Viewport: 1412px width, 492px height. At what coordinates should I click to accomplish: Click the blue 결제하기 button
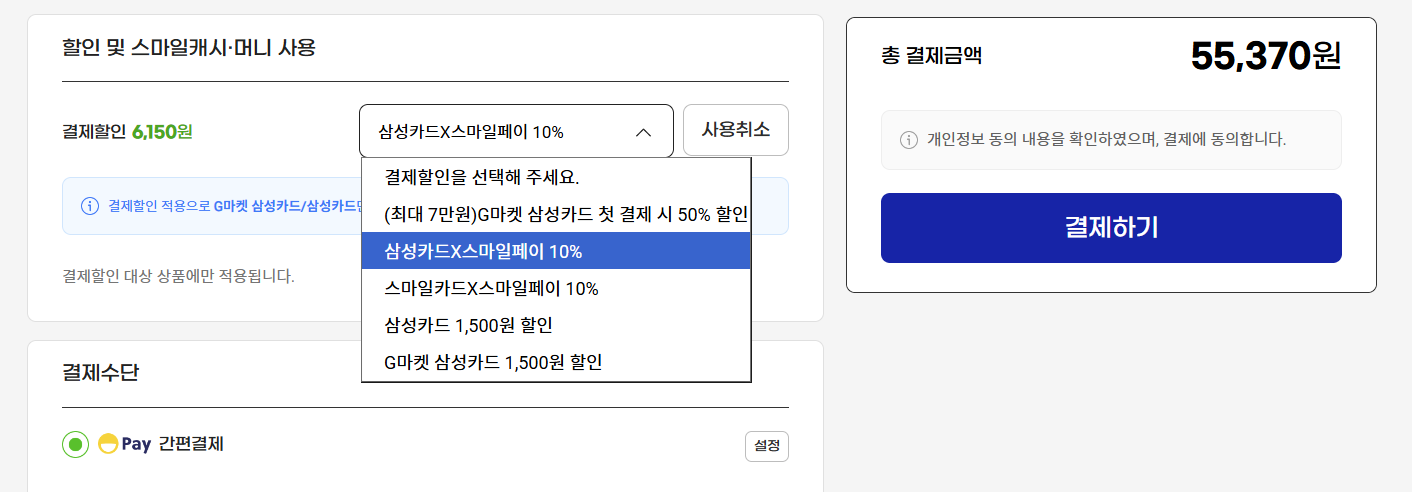[1110, 228]
